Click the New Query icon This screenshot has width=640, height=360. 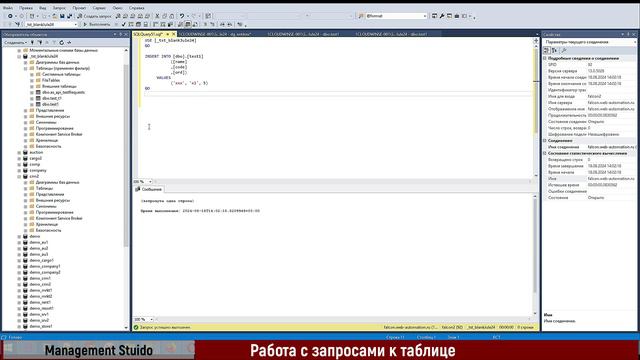point(80,16)
